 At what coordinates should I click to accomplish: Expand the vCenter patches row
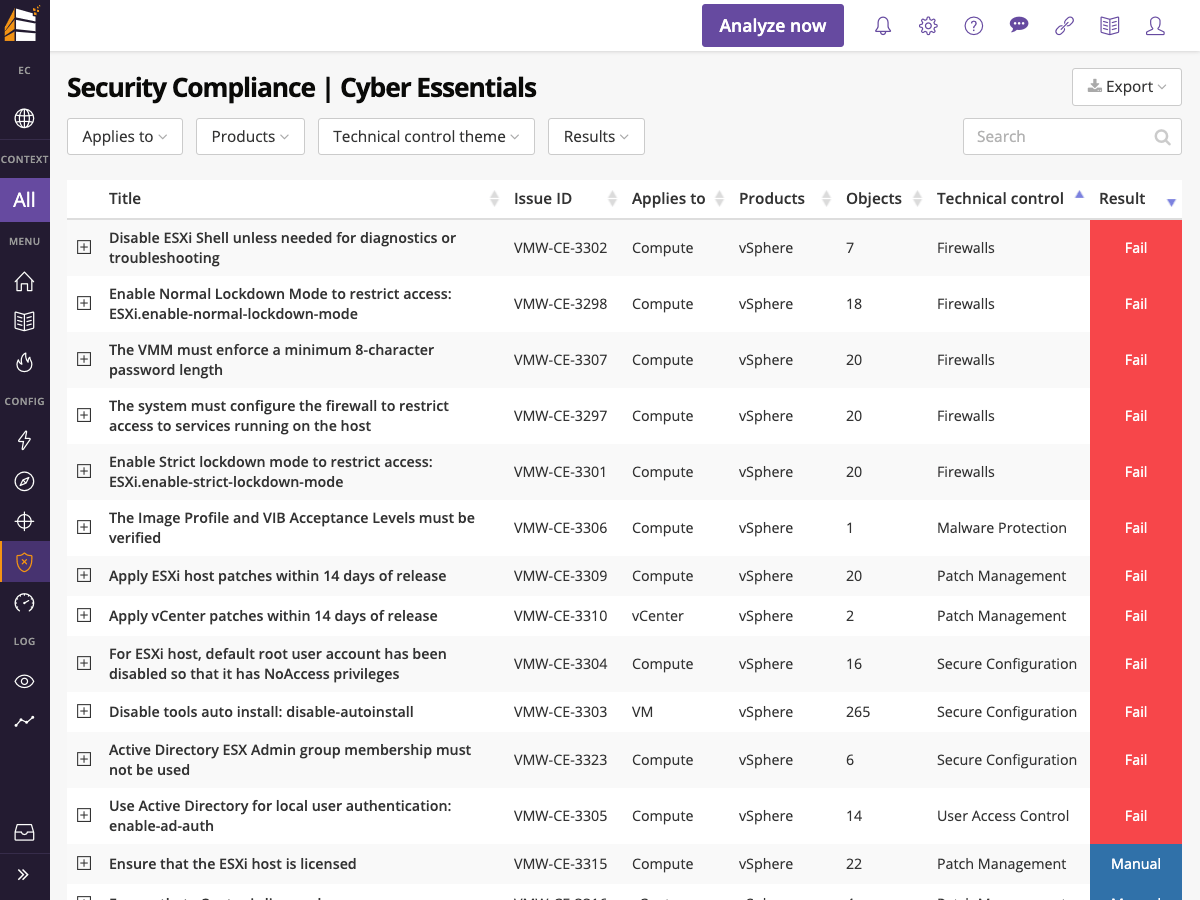coord(84,615)
